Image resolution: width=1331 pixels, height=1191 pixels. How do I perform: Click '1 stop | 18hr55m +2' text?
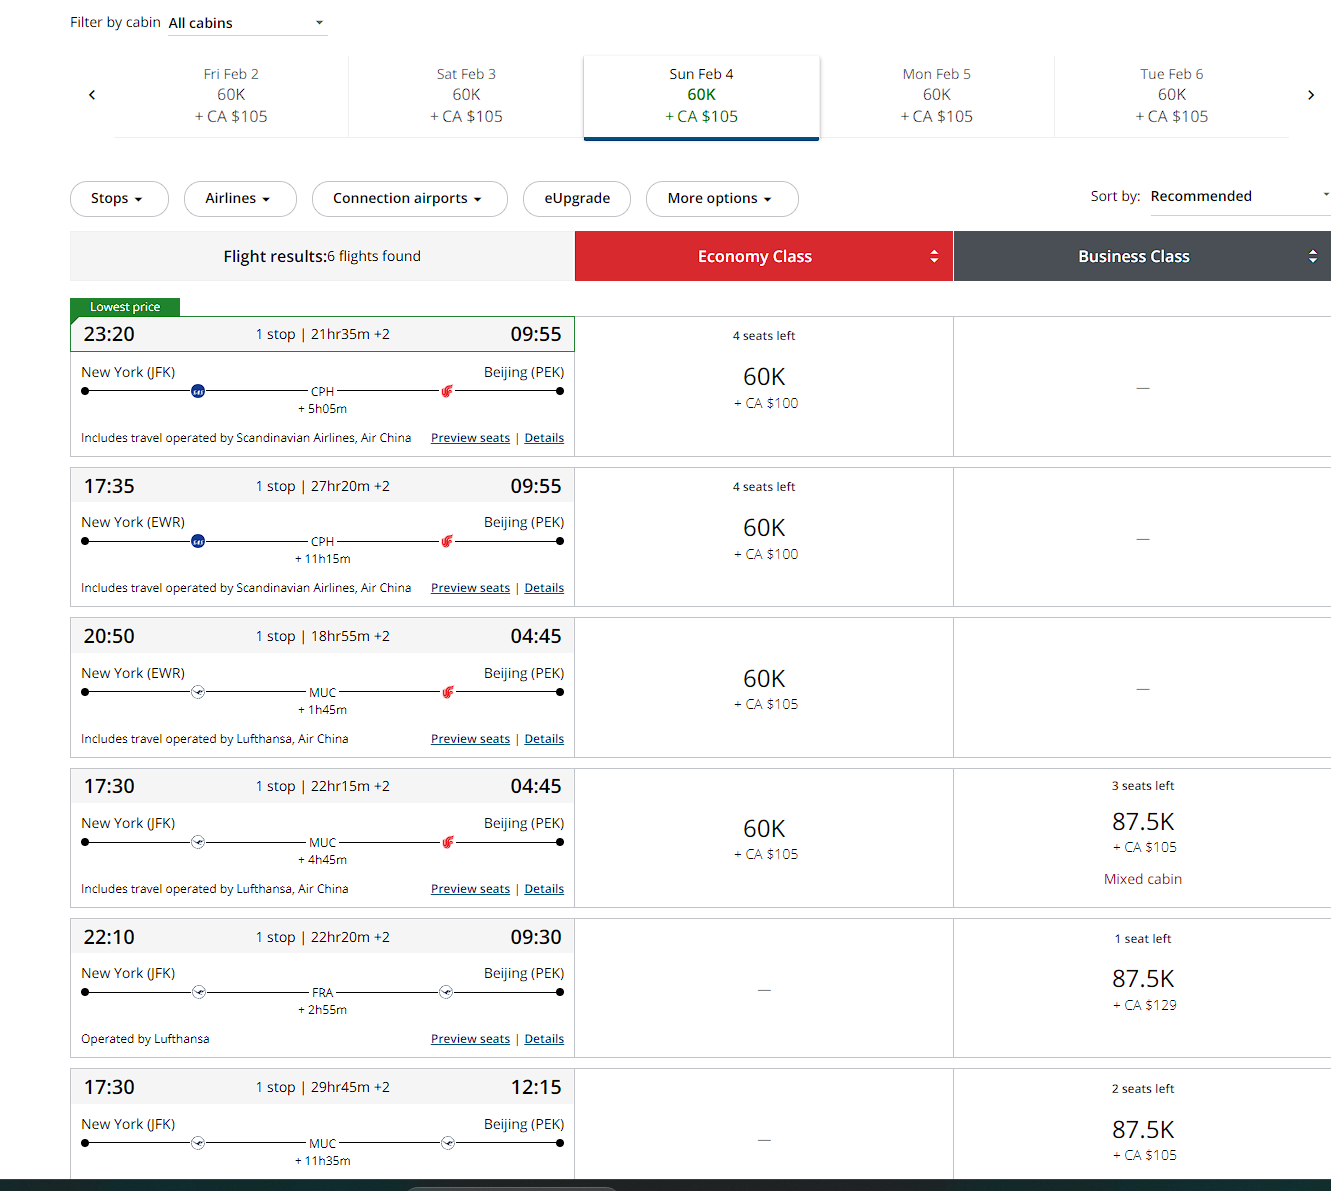[x=323, y=636]
